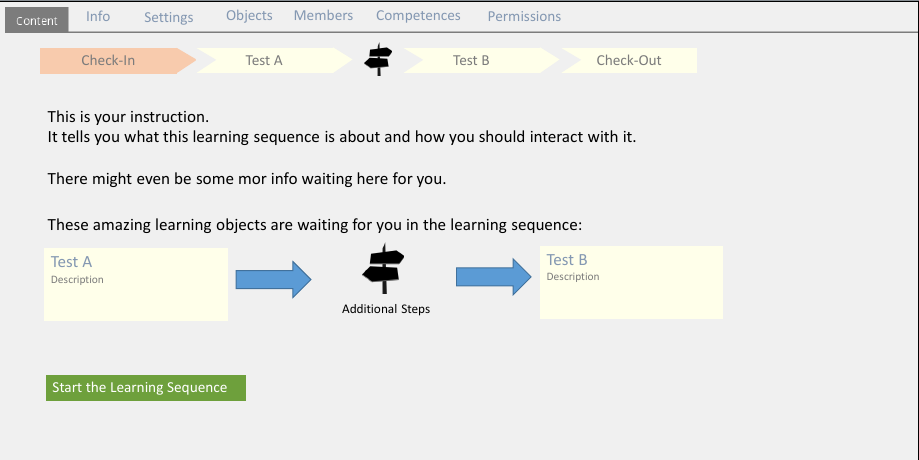The image size is (919, 460).
Task: Switch to the Competences tab
Action: pos(418,16)
